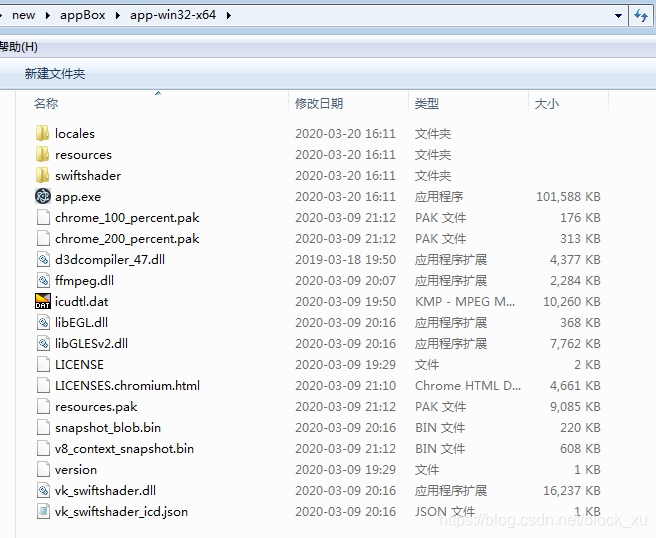
Task: Select the file name vk_swiftshader_icd.json
Action: click(121, 511)
